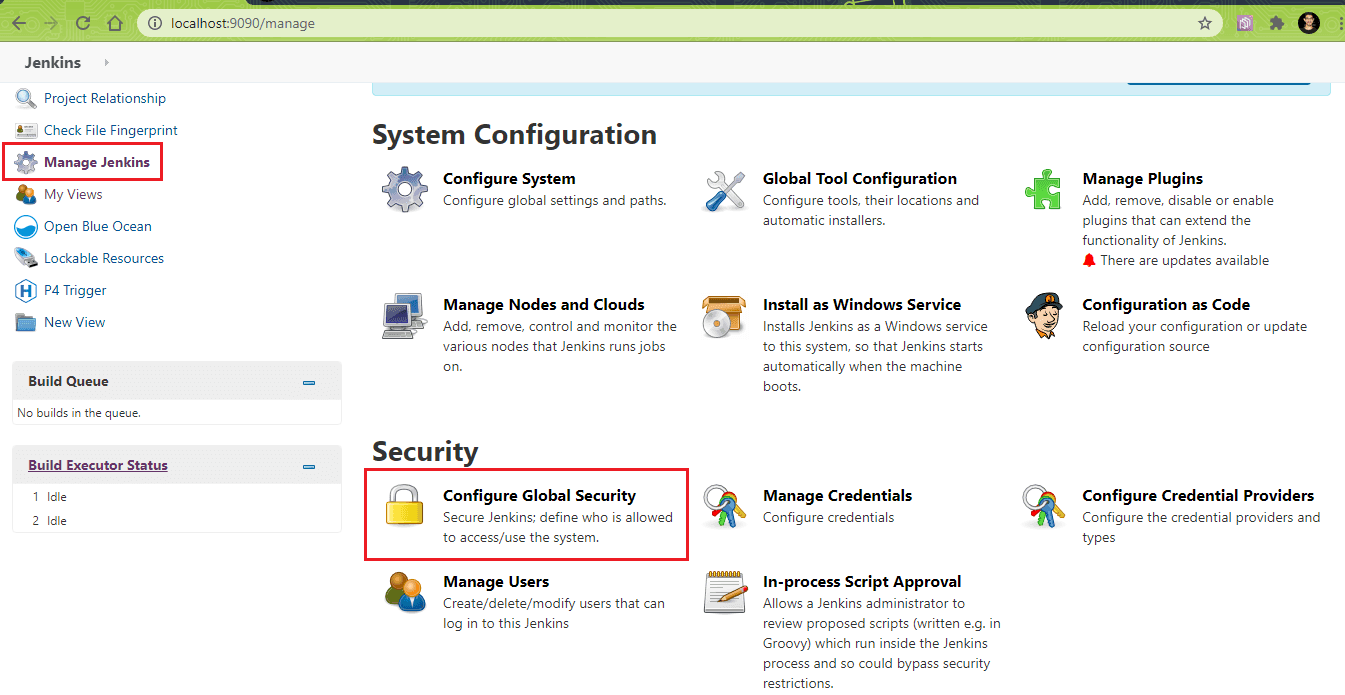Open the P4 Trigger link
Image resolution: width=1345 pixels, height=695 pixels.
75,290
